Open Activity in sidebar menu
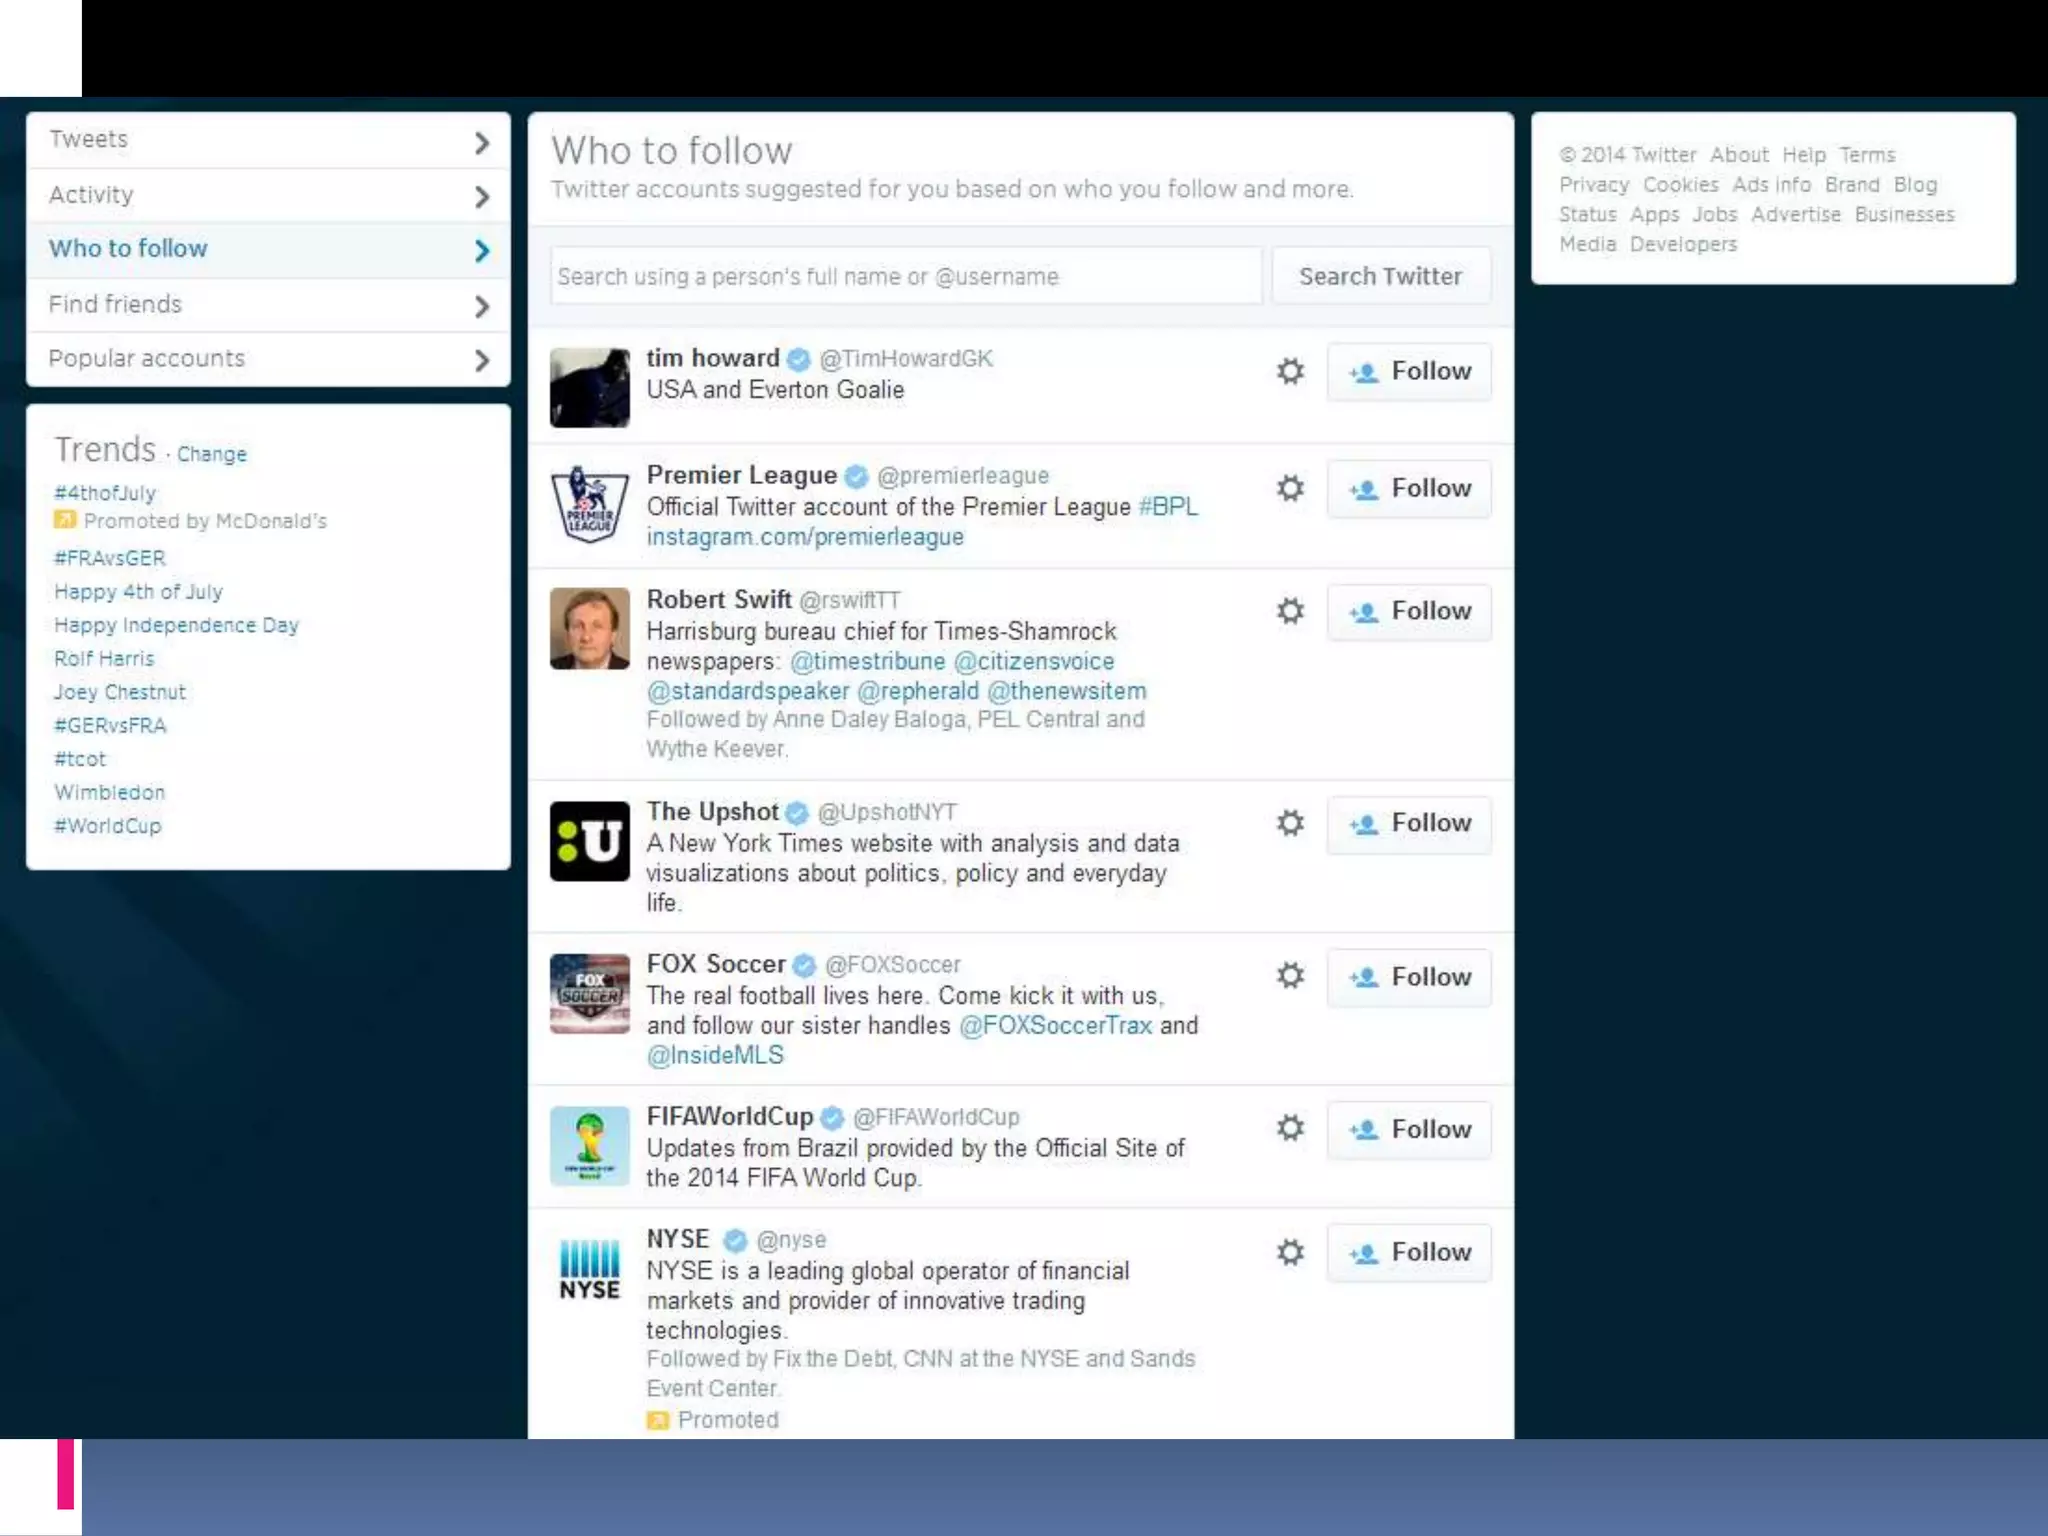The width and height of the screenshot is (2048, 1536). click(268, 195)
